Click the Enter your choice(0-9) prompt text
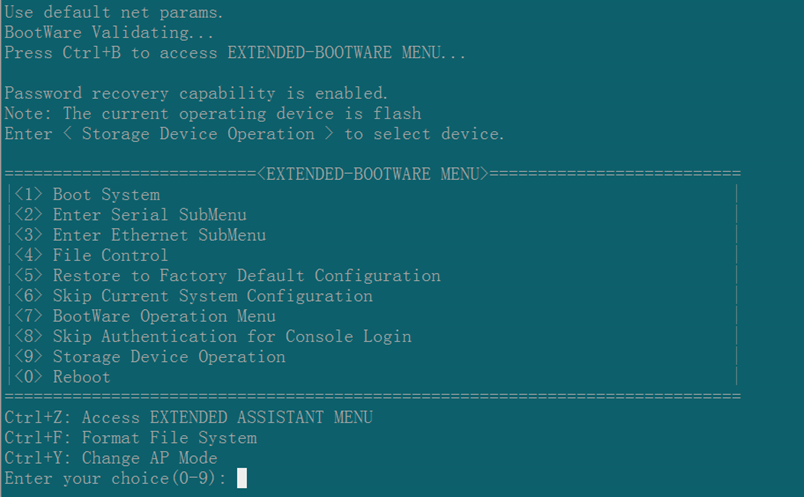Image resolution: width=804 pixels, height=497 pixels. coord(115,479)
